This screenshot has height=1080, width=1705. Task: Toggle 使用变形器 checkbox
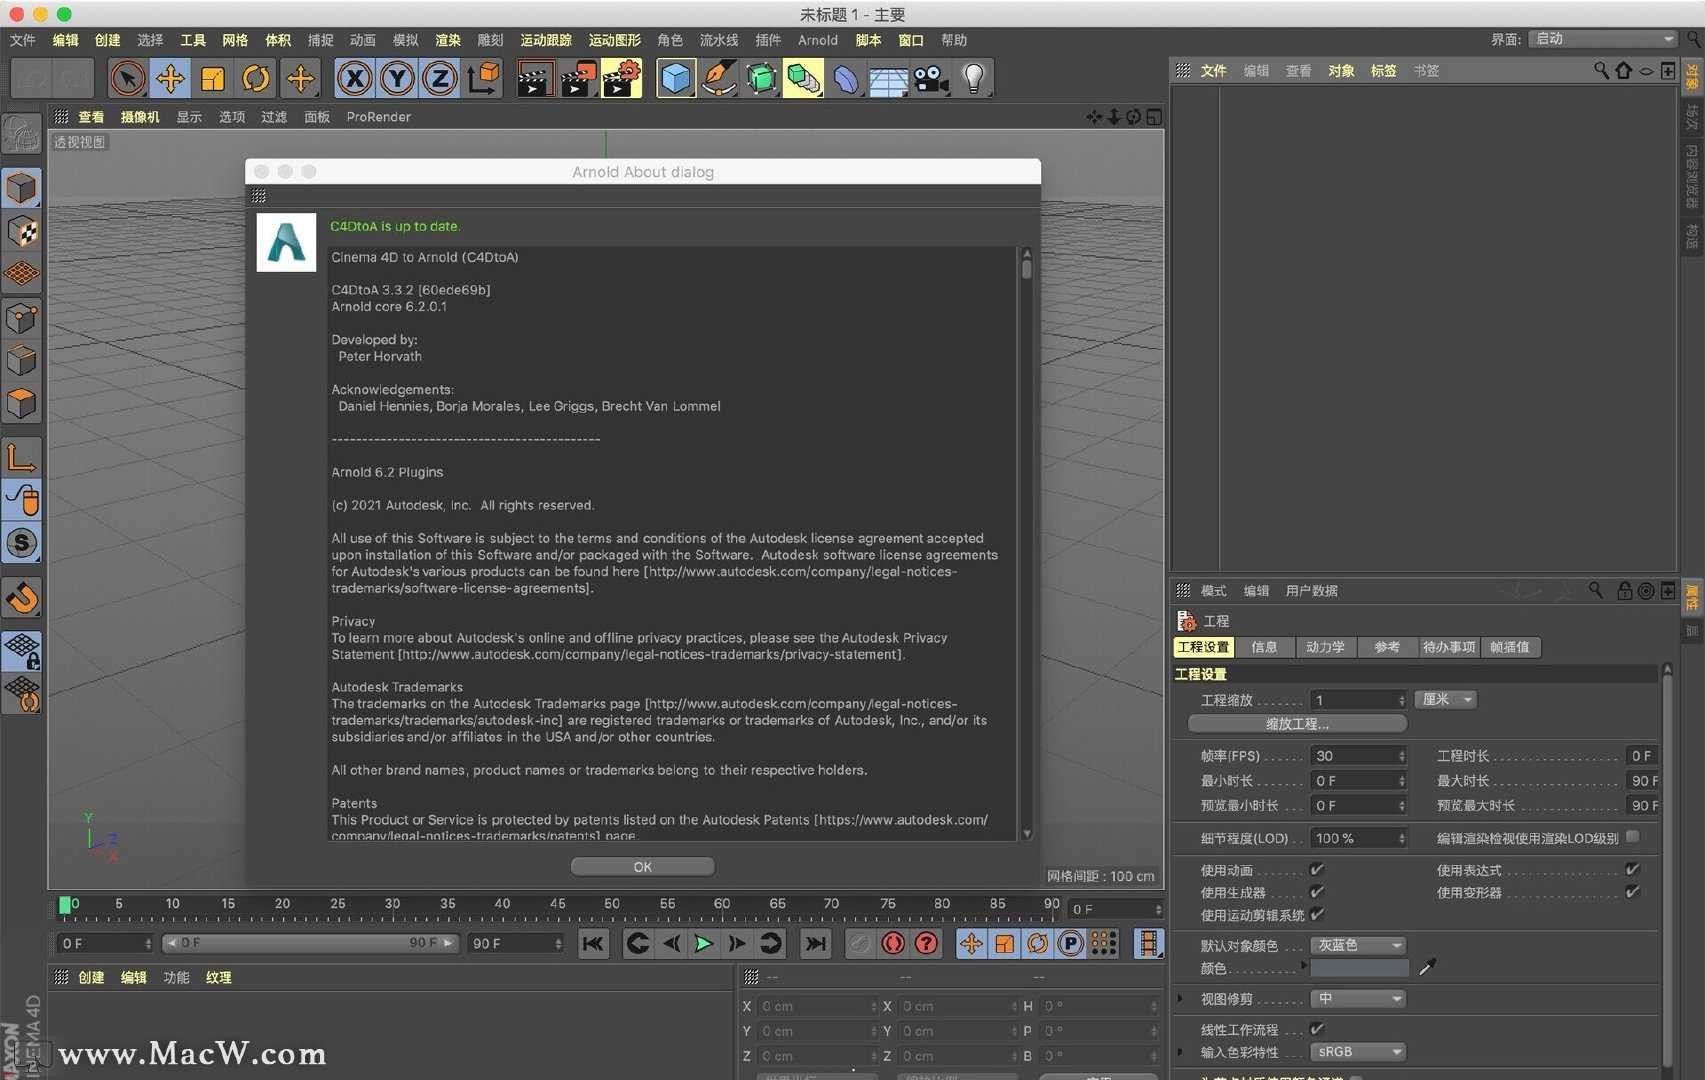[x=1632, y=891]
